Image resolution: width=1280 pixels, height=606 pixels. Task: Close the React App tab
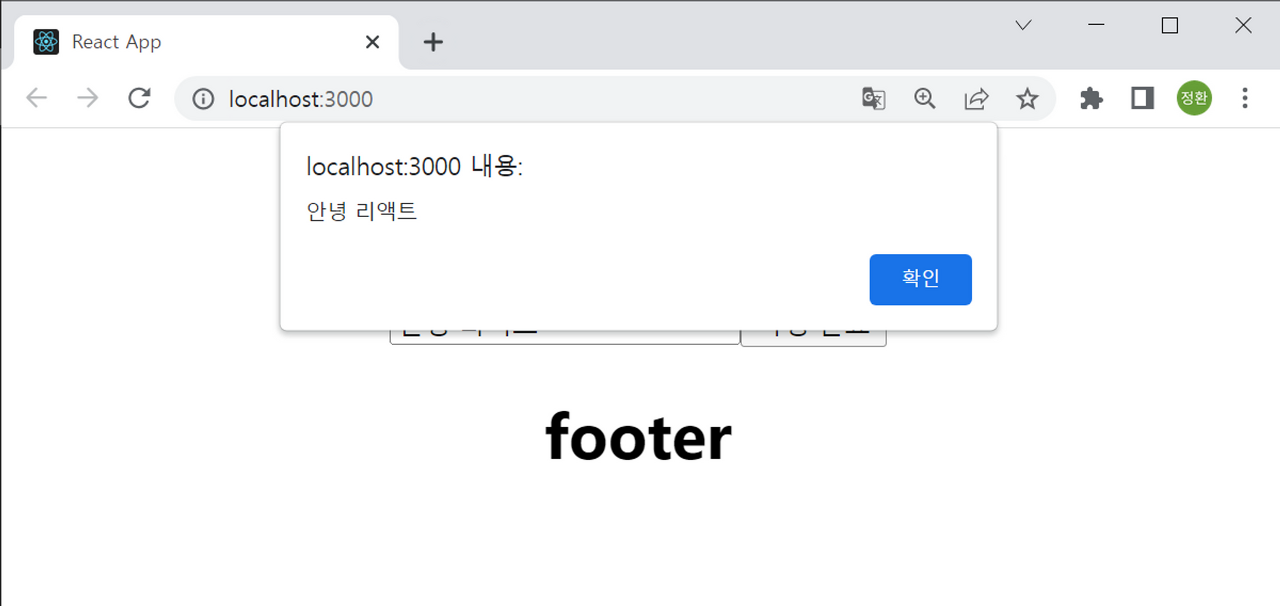[372, 42]
